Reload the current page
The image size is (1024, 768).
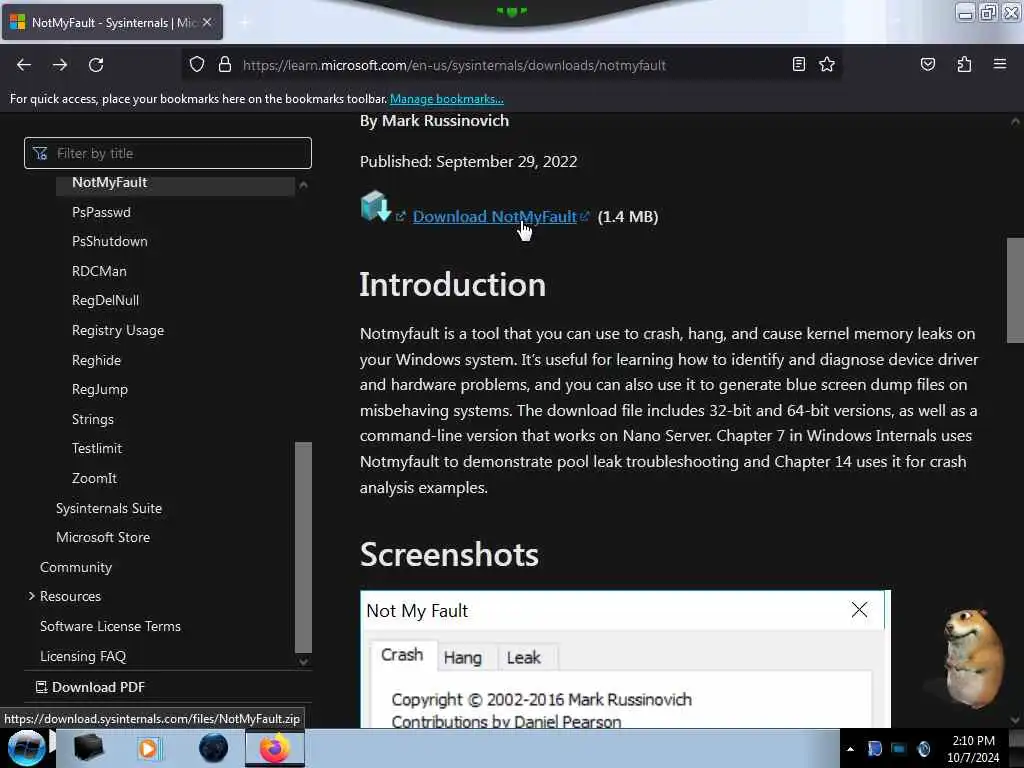point(96,65)
